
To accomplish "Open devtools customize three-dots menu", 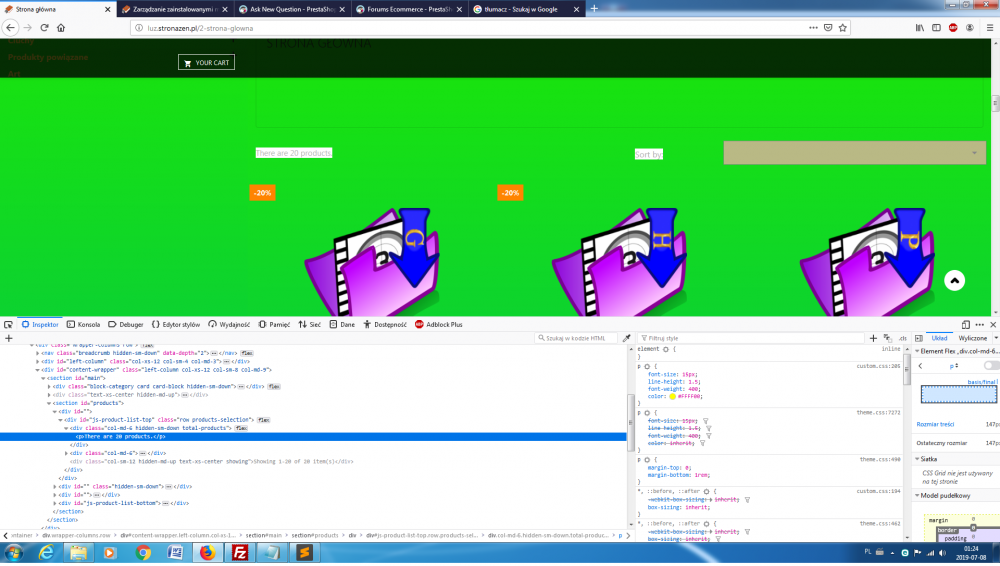I will [x=980, y=324].
